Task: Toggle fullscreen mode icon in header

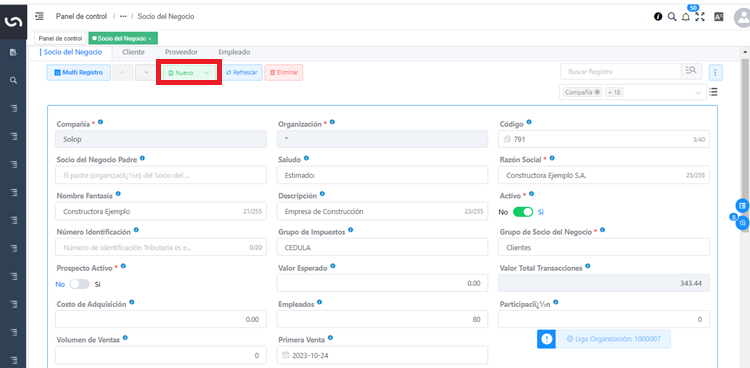Action: [x=700, y=17]
